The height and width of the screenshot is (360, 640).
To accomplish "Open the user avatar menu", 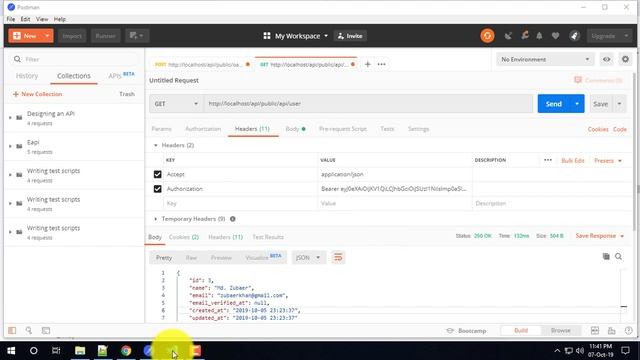I will (574, 36).
